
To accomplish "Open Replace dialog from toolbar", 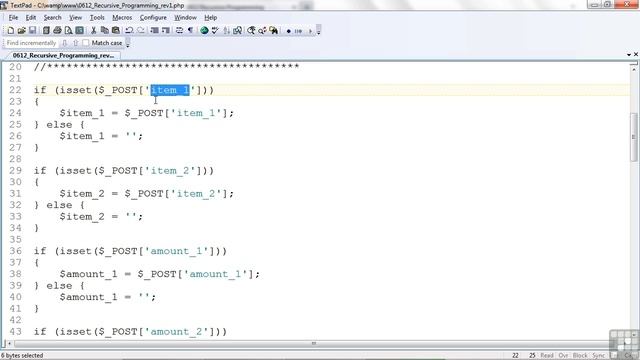I will [x=262, y=31].
